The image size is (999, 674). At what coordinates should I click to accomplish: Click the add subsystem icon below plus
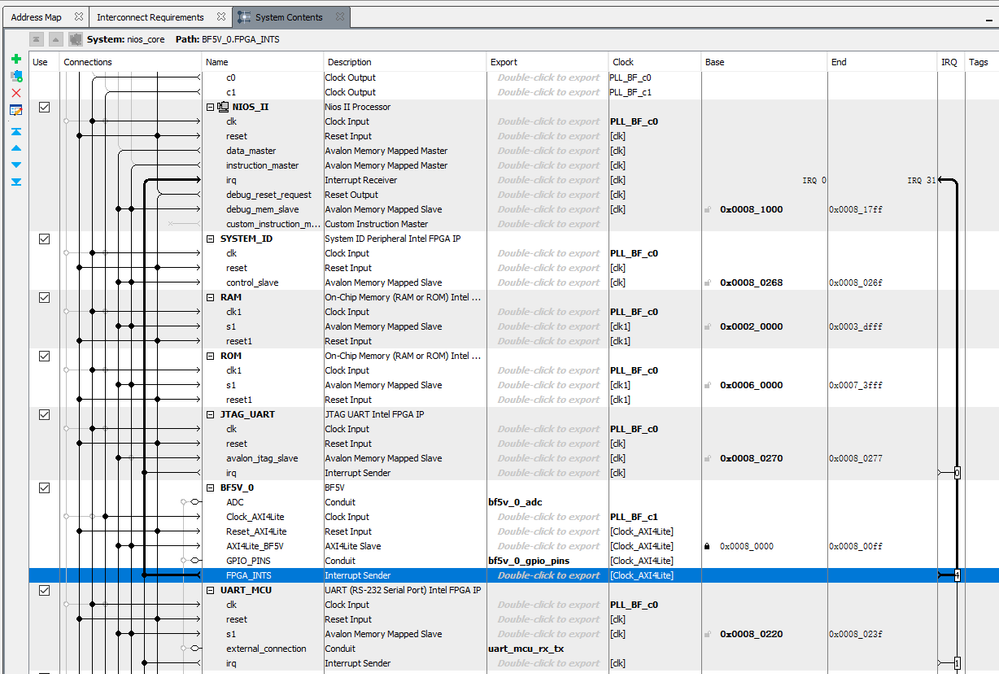pos(16,76)
